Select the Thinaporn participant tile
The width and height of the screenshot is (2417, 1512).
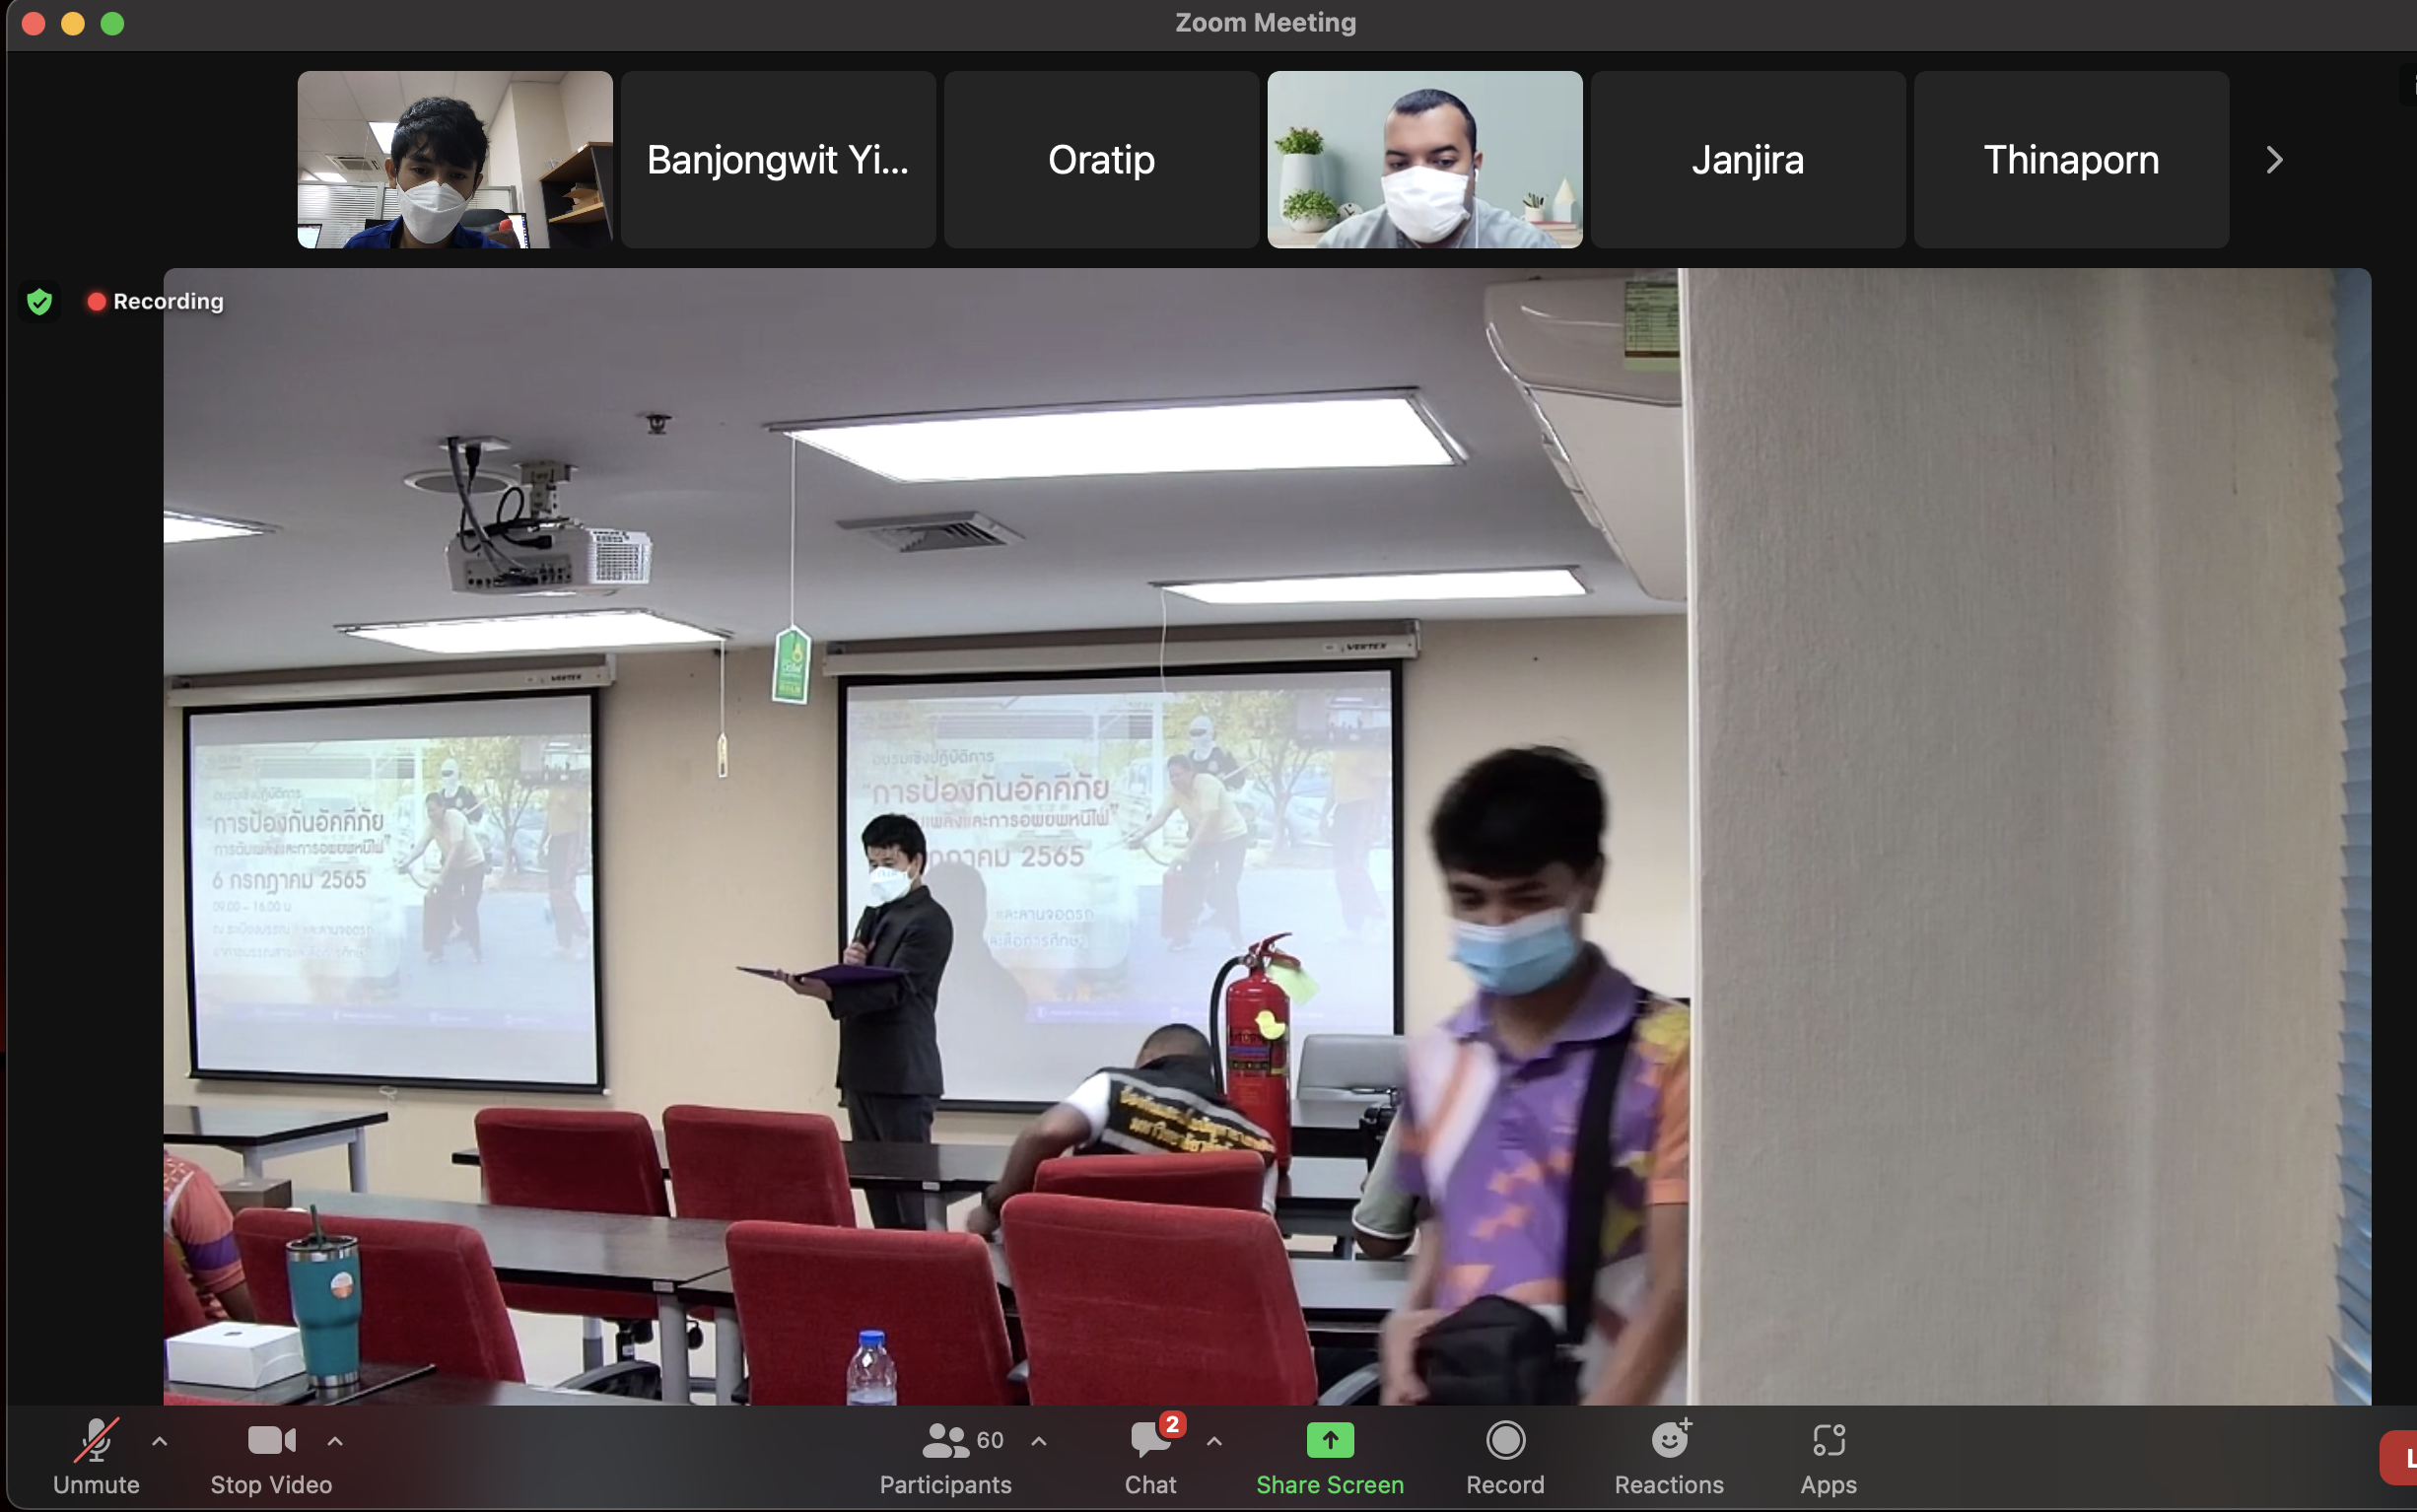[x=2070, y=160]
